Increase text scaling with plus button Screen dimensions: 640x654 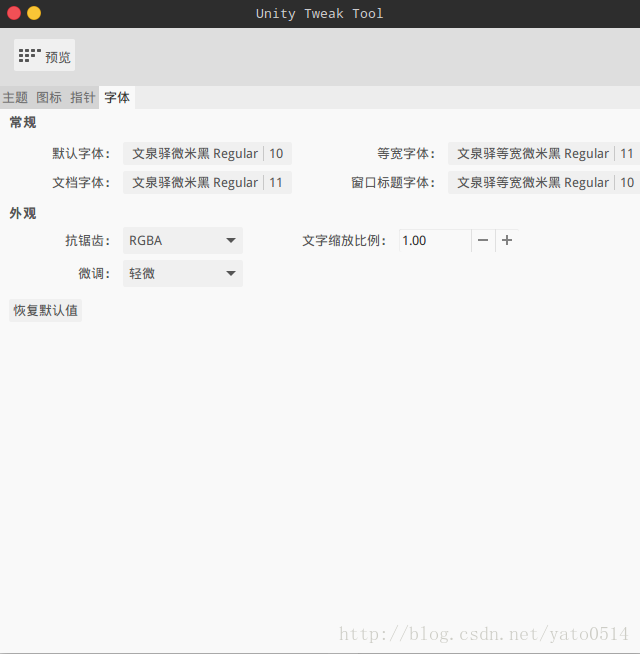pos(507,241)
